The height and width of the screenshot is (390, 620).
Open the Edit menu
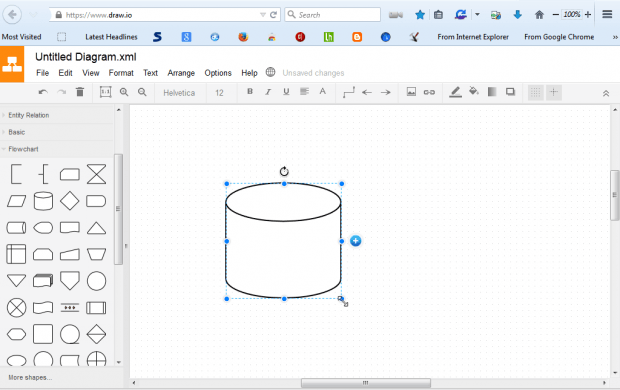[x=66, y=73]
